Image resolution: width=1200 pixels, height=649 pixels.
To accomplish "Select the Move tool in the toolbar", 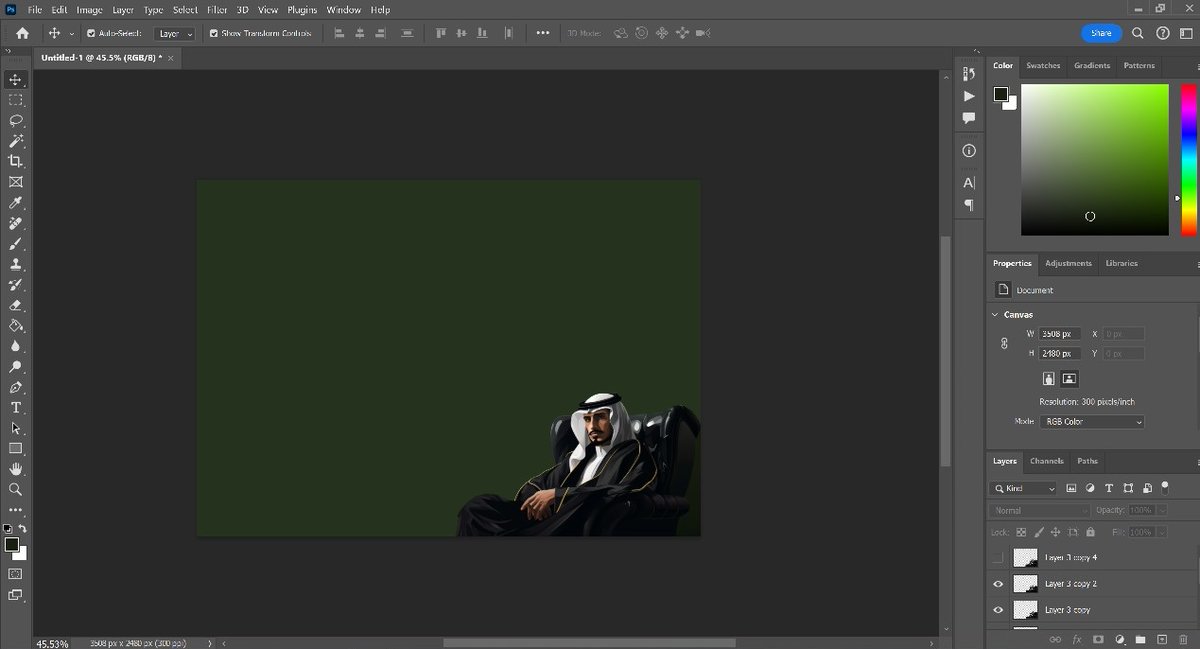I will point(16,79).
